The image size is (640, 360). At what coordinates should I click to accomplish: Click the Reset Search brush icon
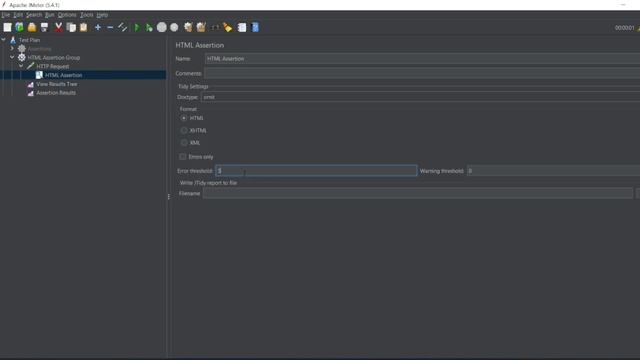click(x=227, y=27)
